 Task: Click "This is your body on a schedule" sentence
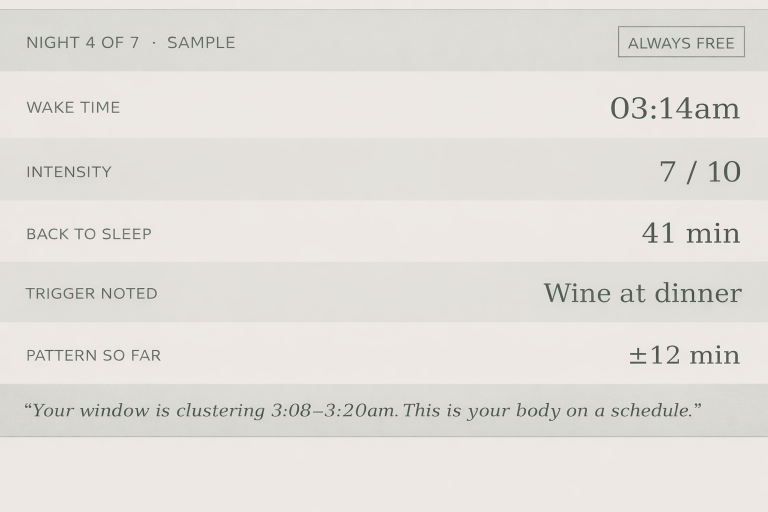548,411
